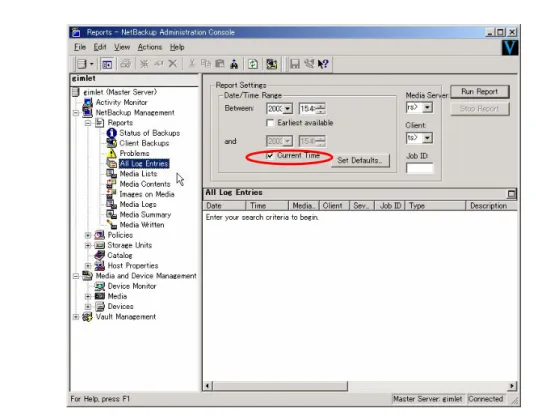
Task: Select Activity Monitor in the tree
Action: [121, 102]
